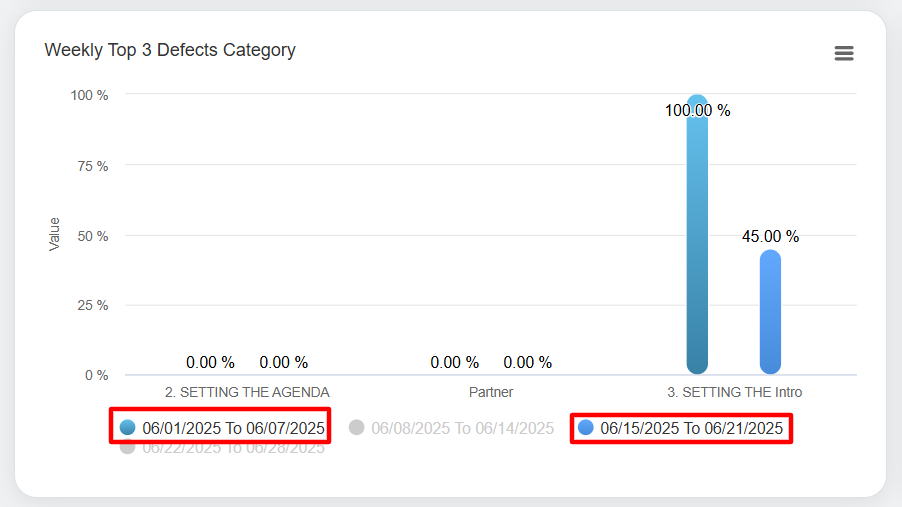
Task: Click the grey 06/08/2025 To 06/14/2025 legend dot
Action: point(357,428)
